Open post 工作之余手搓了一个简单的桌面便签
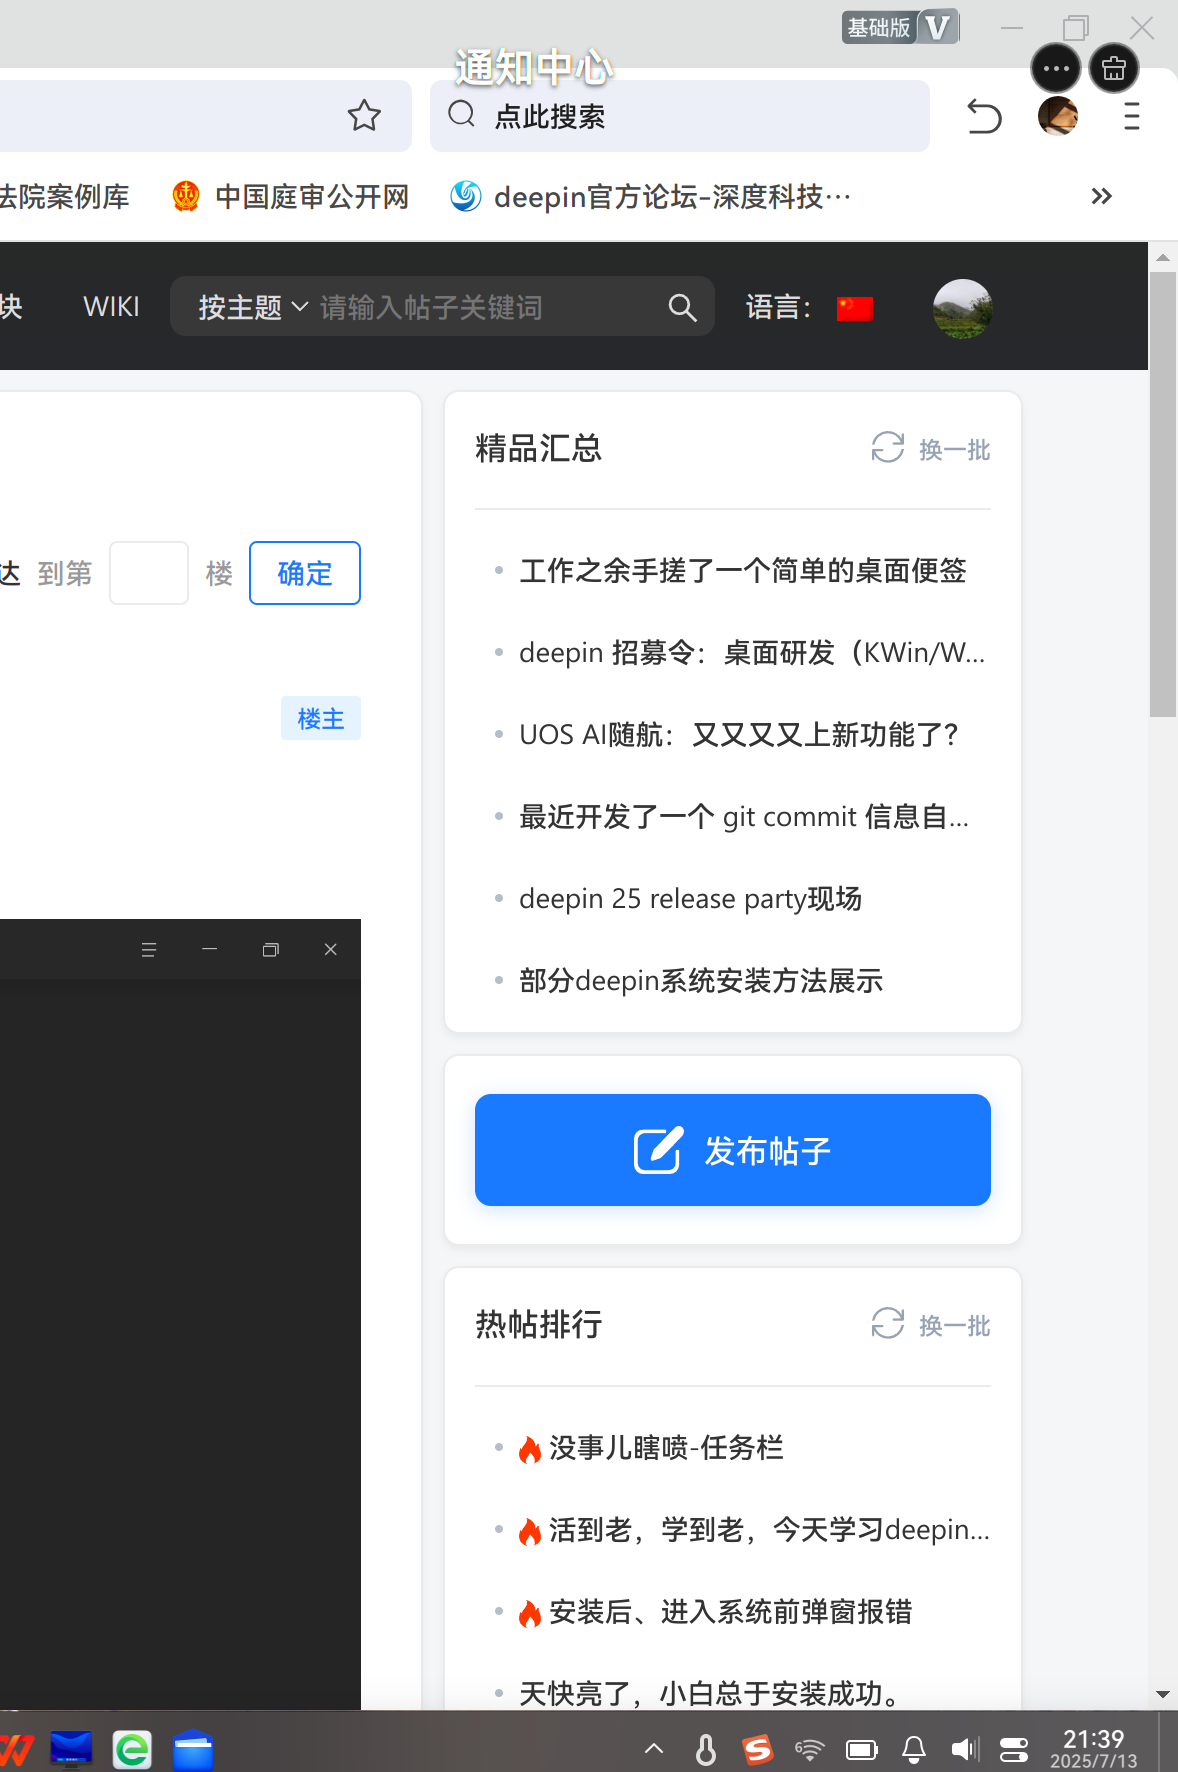Screen dimensions: 1178x1772 743,571
